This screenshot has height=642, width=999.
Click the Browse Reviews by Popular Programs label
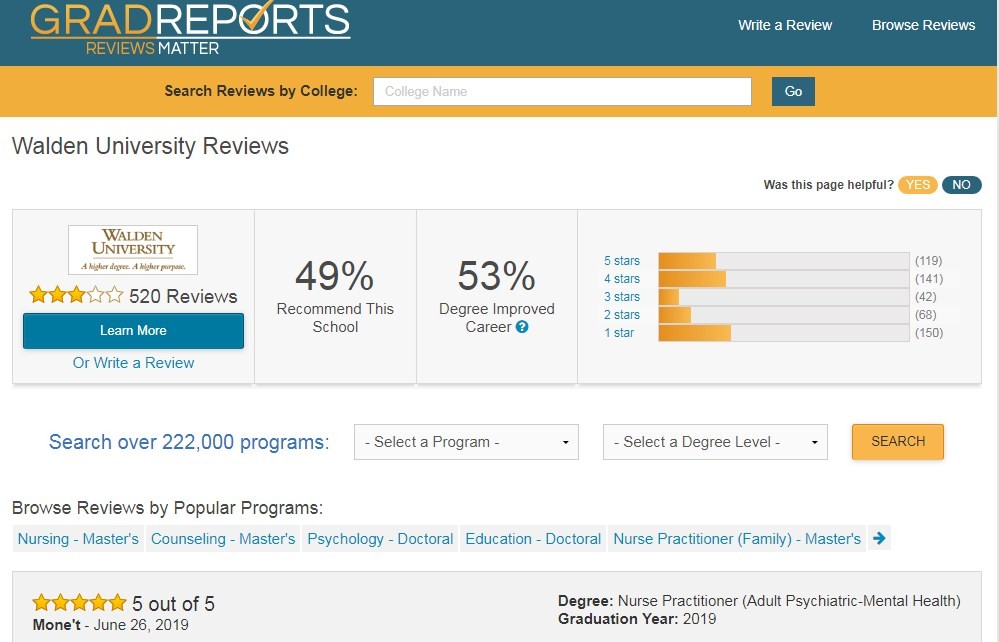tap(168, 508)
